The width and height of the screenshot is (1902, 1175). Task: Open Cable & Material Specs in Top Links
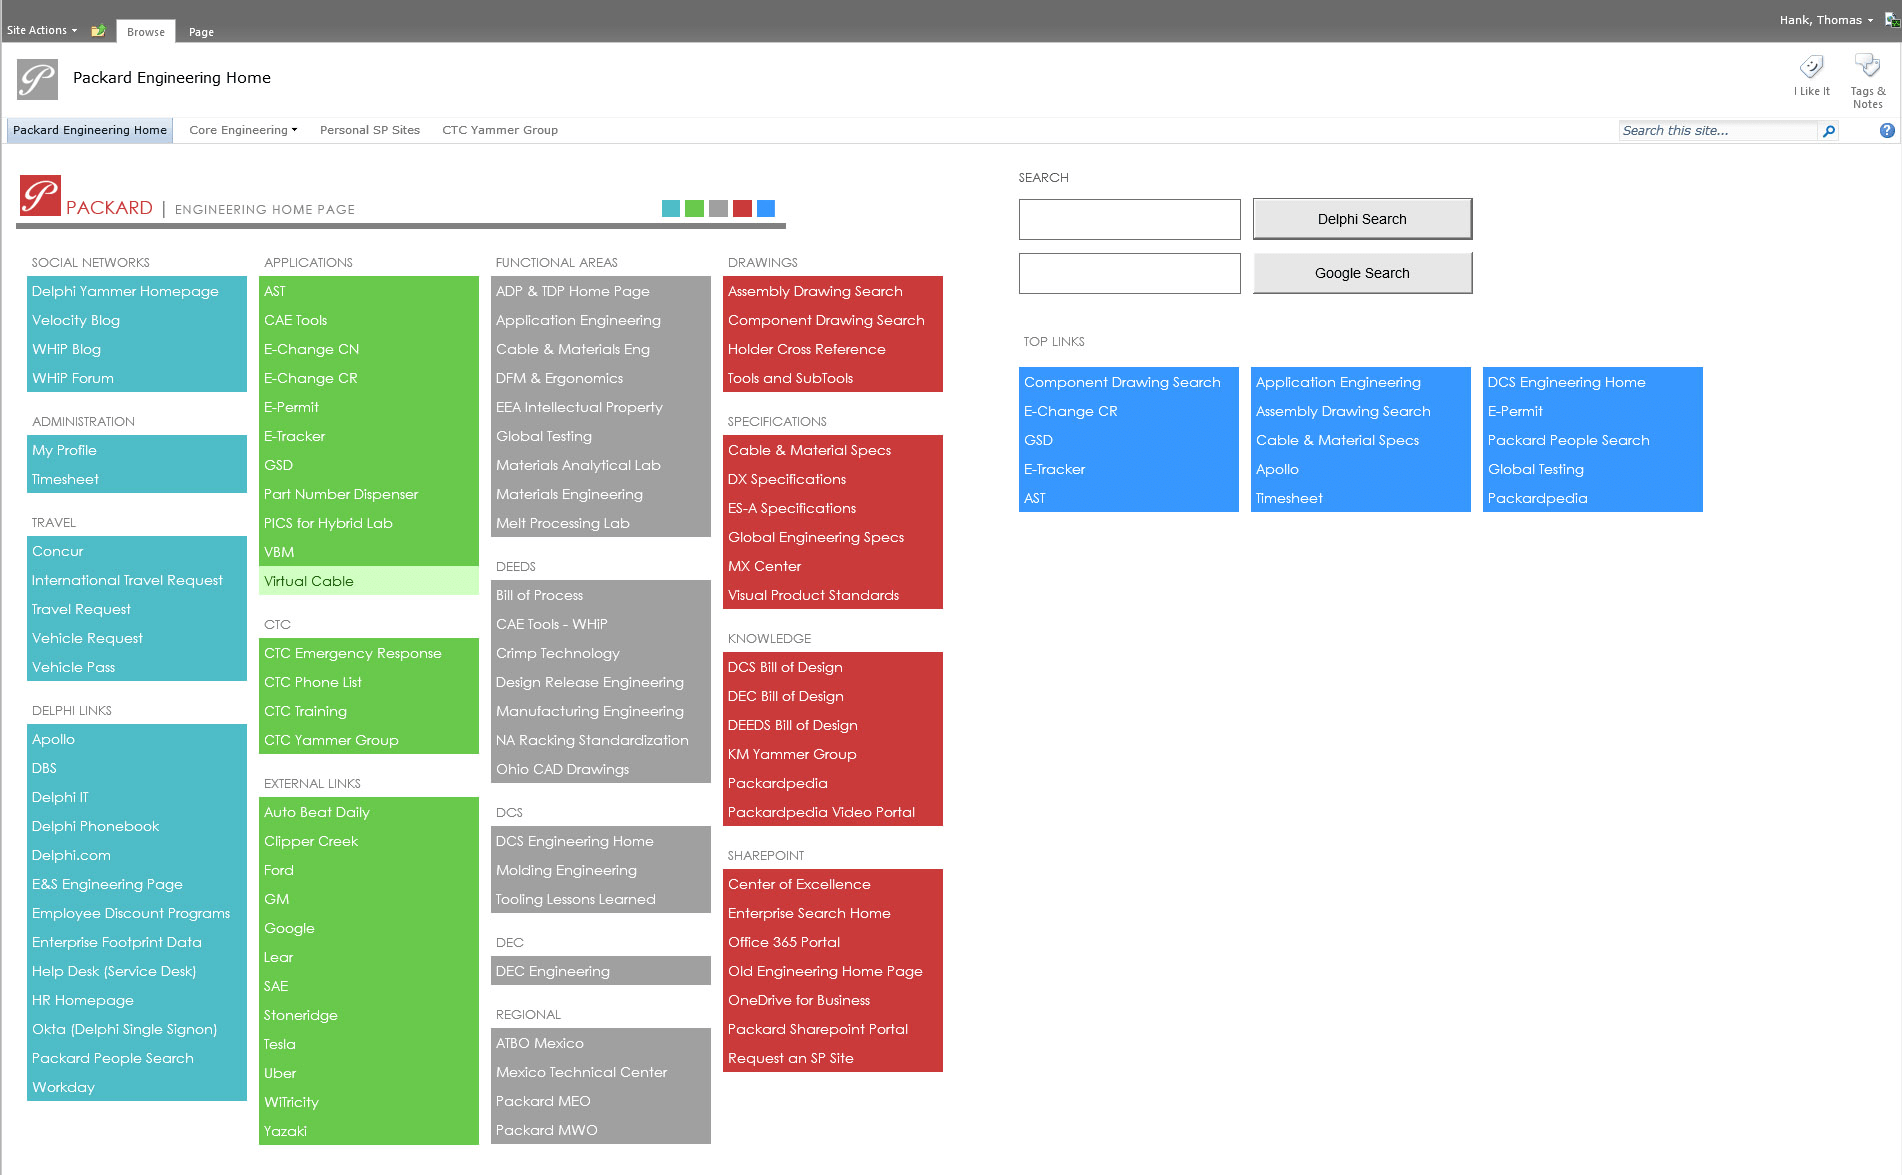(x=1337, y=440)
